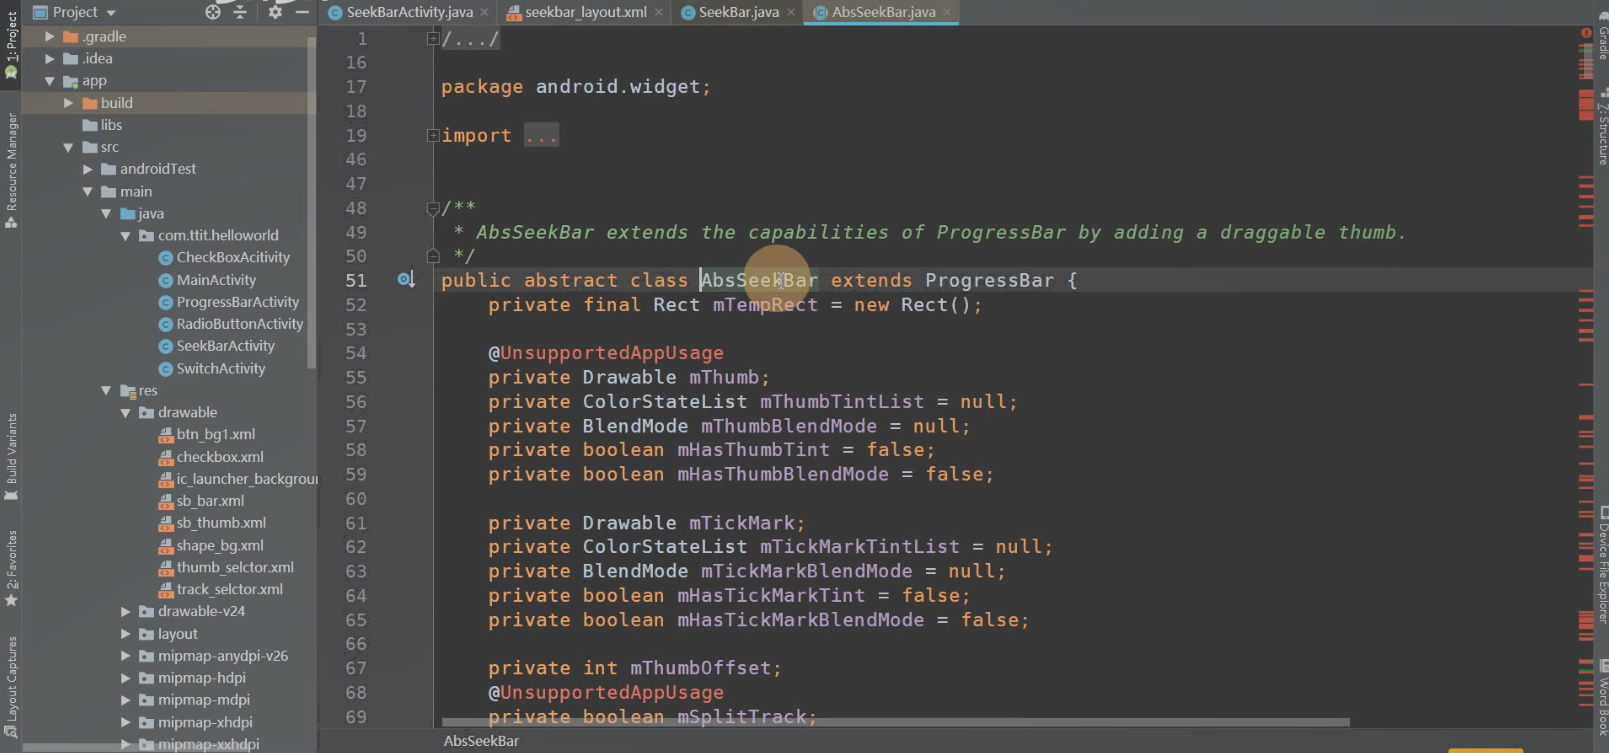The height and width of the screenshot is (753, 1609).
Task: Expand the layout folder
Action: point(125,634)
